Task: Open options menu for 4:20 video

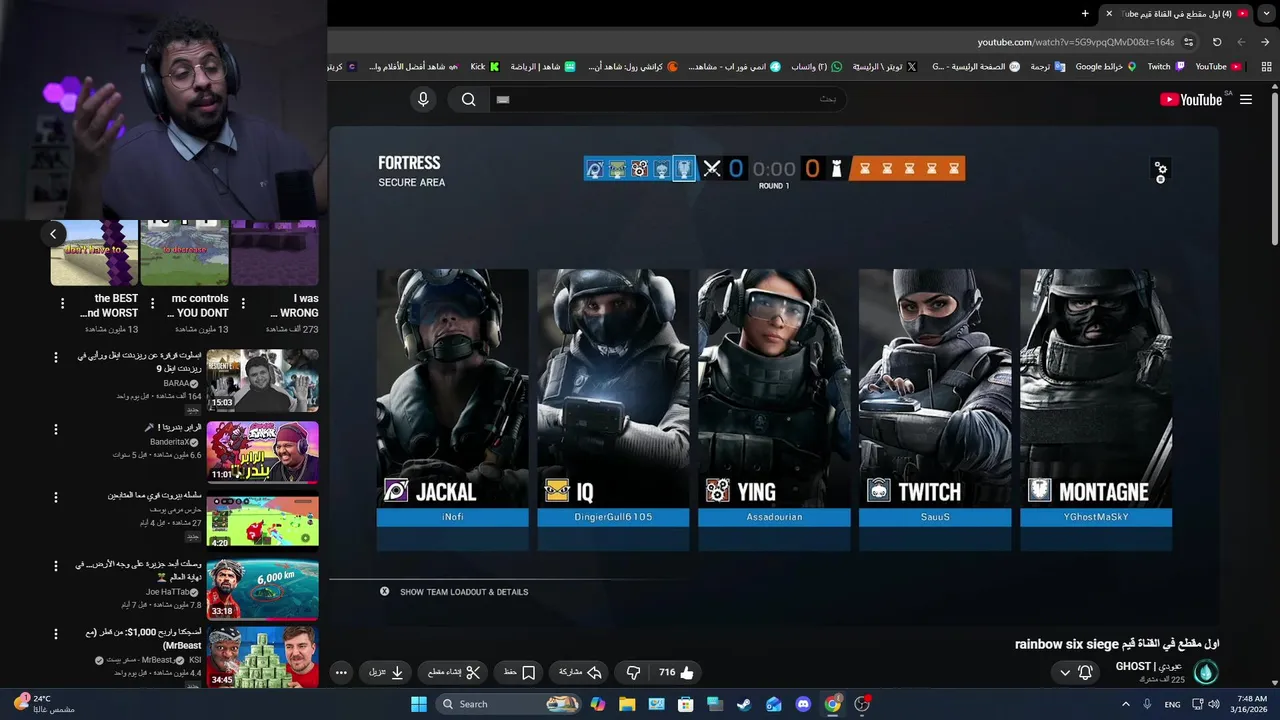Action: [57, 497]
